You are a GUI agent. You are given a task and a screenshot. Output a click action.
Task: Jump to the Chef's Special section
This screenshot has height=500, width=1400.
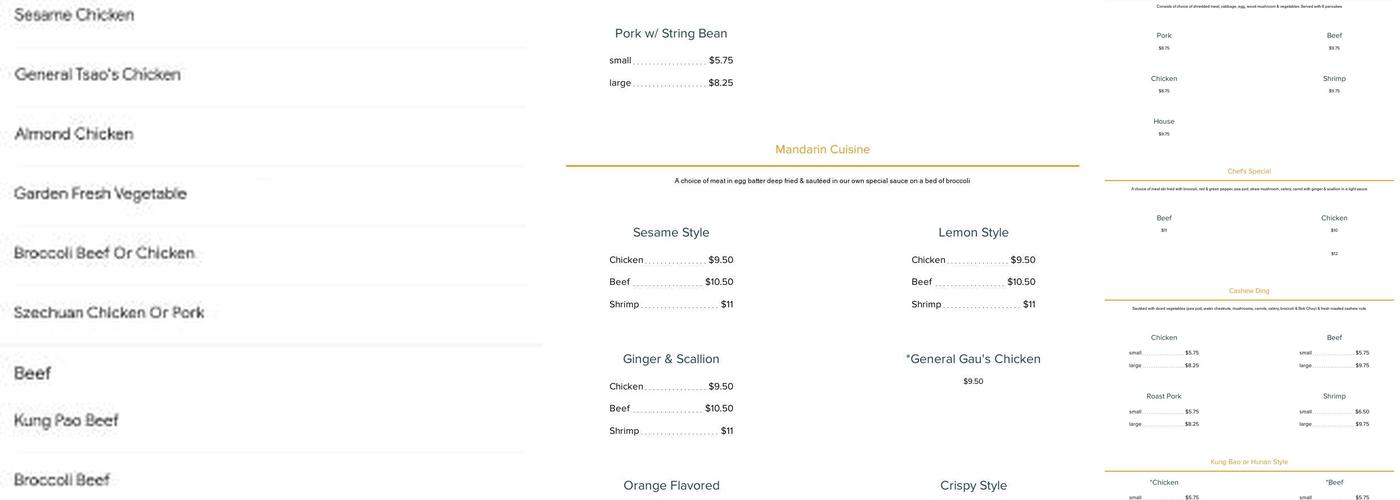1249,171
